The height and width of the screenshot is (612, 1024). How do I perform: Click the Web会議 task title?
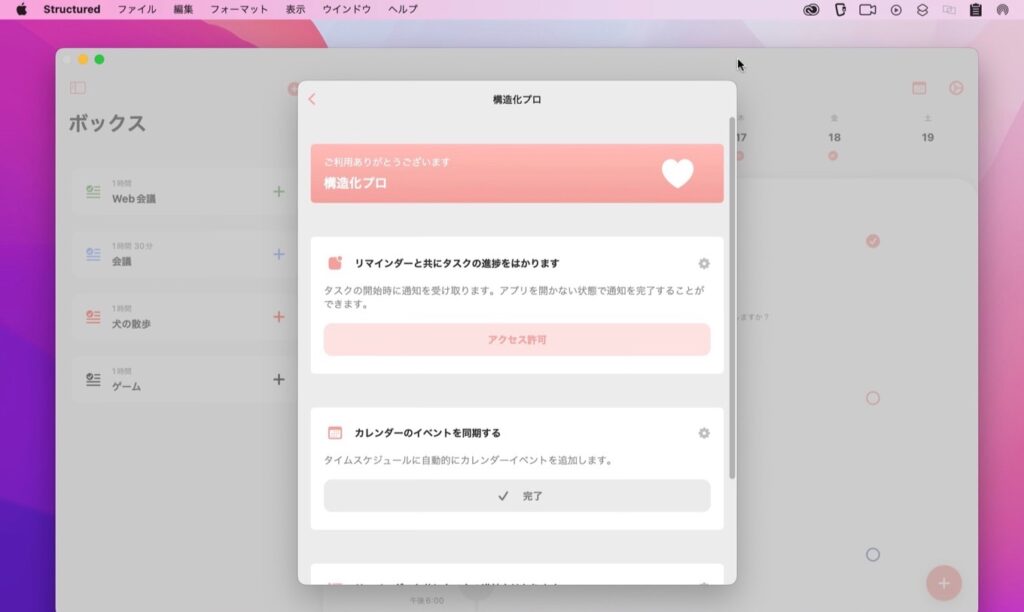[x=133, y=199]
